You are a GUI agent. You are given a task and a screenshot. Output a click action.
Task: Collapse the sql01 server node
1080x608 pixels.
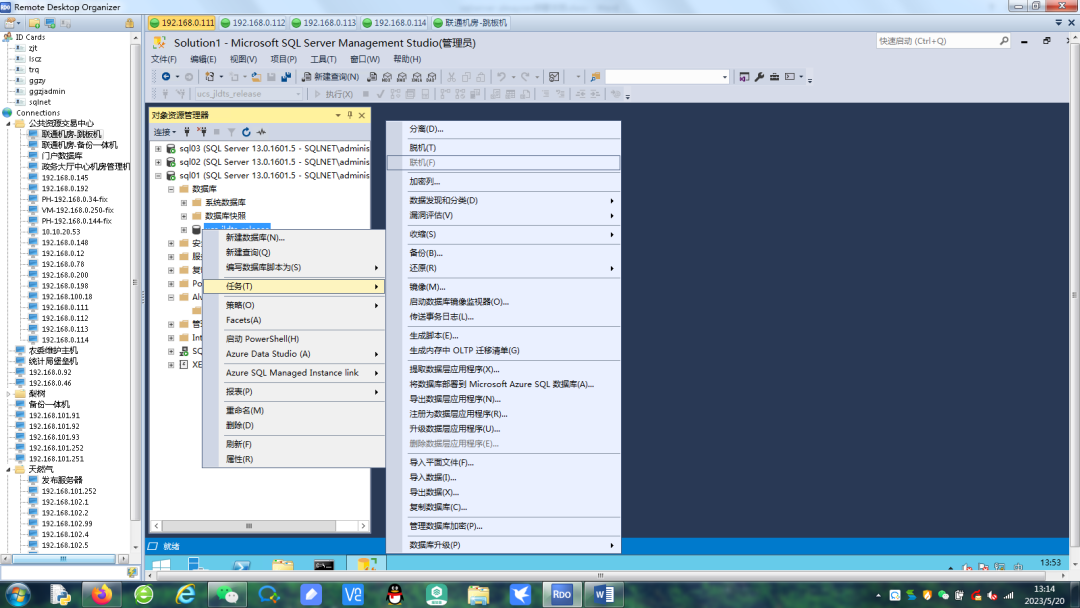[158, 176]
